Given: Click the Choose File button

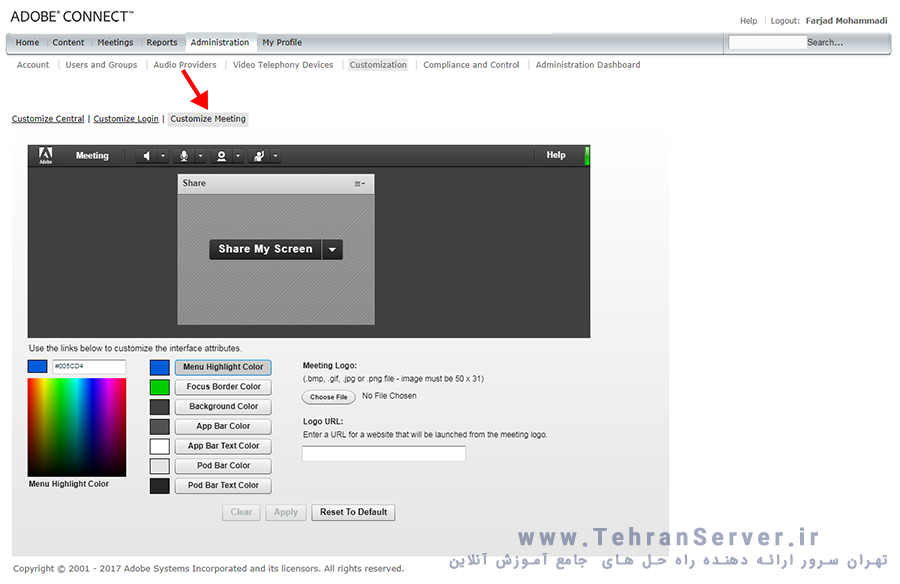Looking at the screenshot, I should (328, 397).
